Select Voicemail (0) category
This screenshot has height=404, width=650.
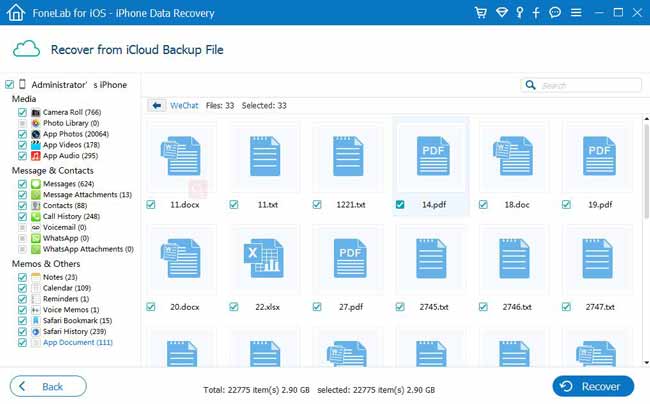coord(65,227)
